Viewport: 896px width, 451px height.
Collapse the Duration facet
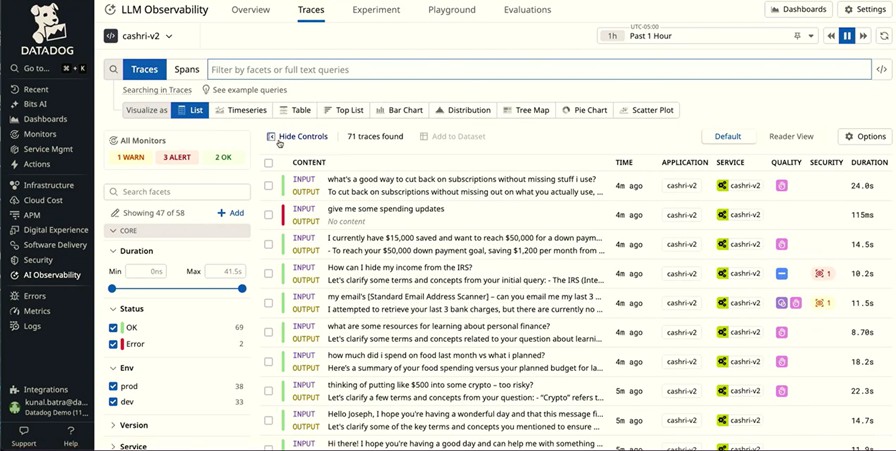(x=131, y=251)
